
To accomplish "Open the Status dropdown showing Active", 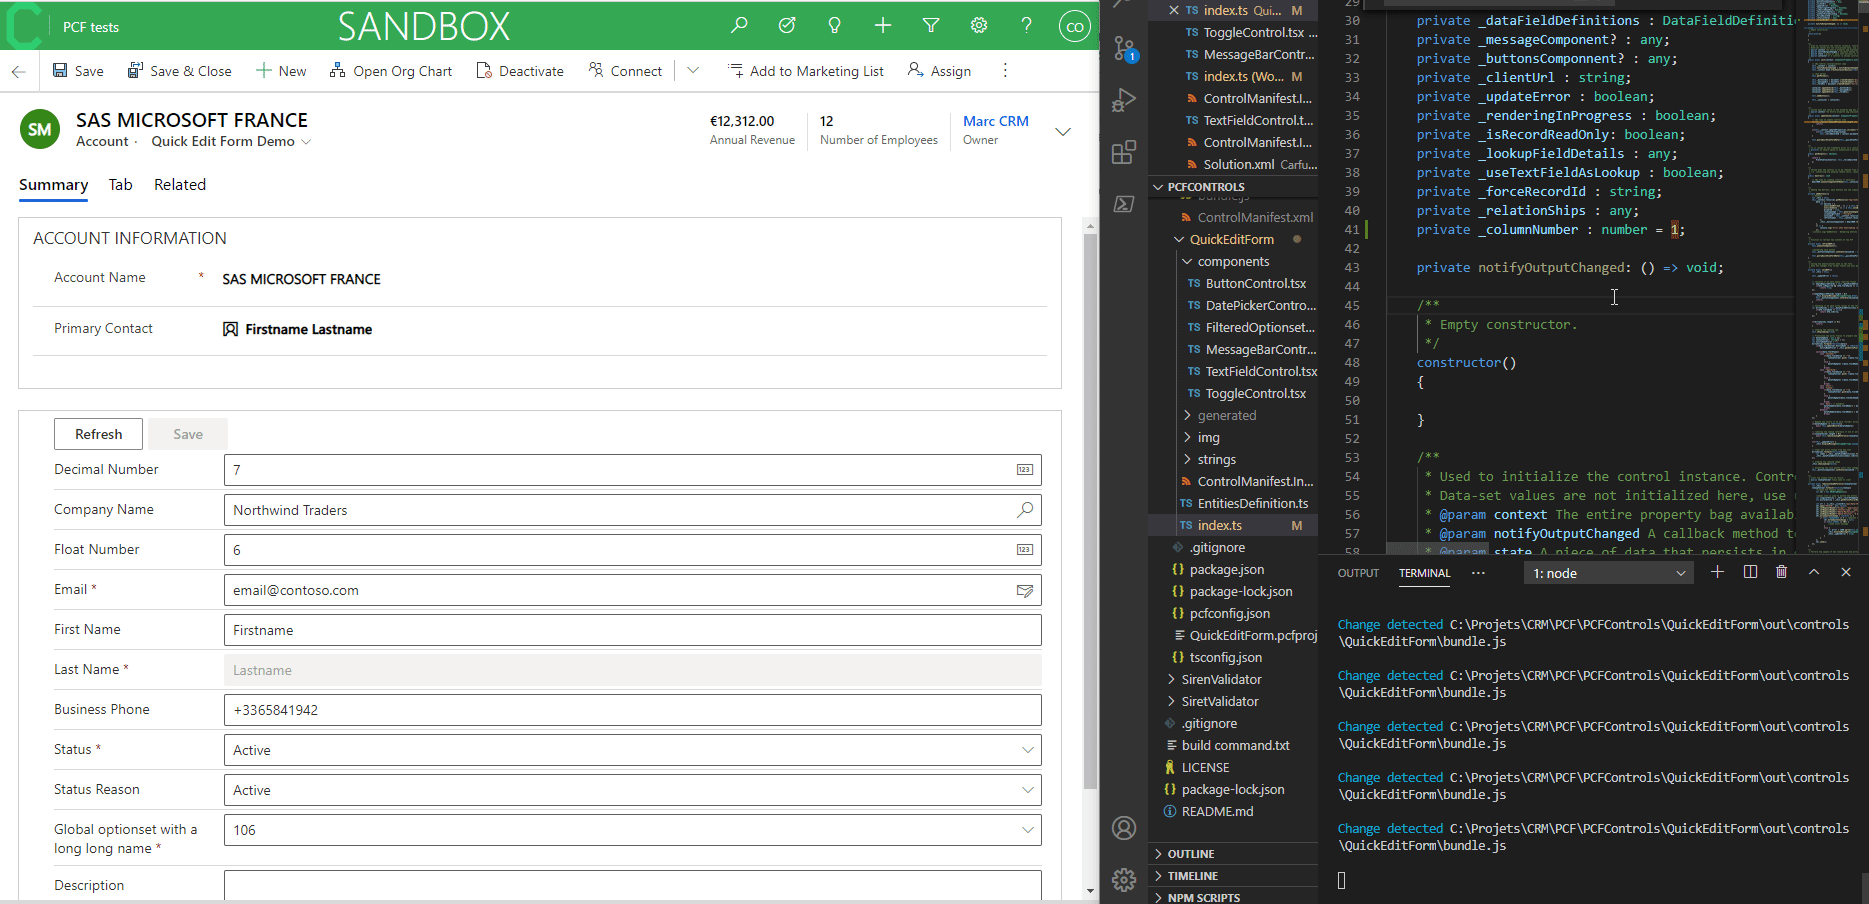I will [x=632, y=750].
